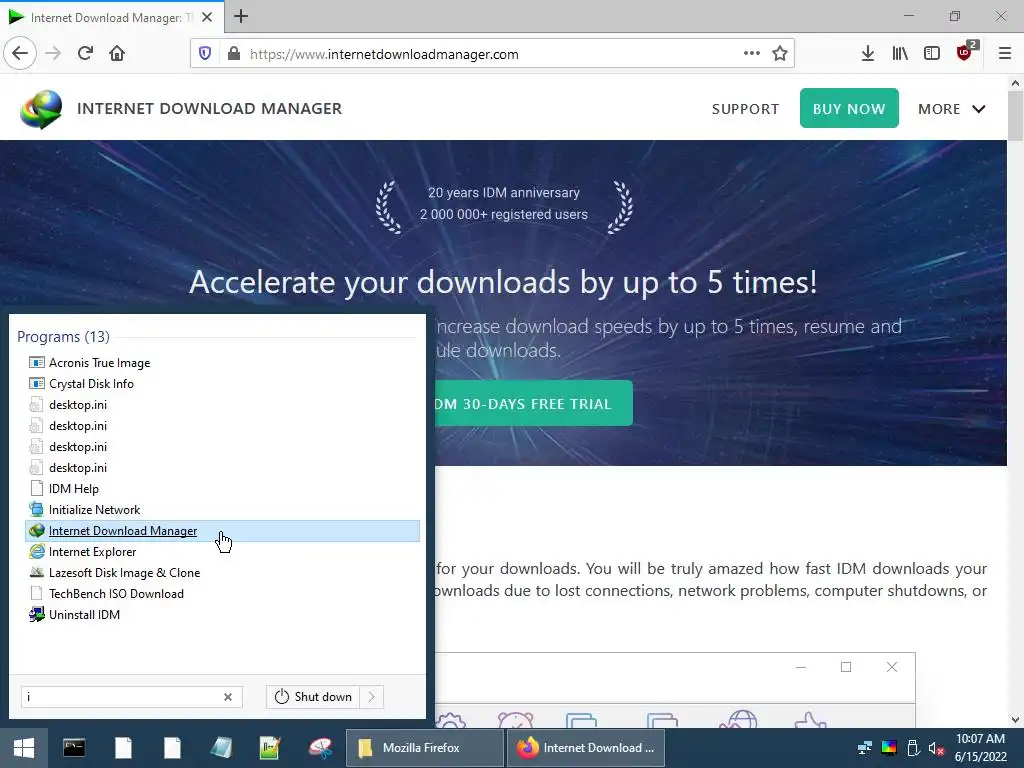Open Firefox hamburger application menu
1024x768 pixels.
pyautogui.click(x=1005, y=54)
